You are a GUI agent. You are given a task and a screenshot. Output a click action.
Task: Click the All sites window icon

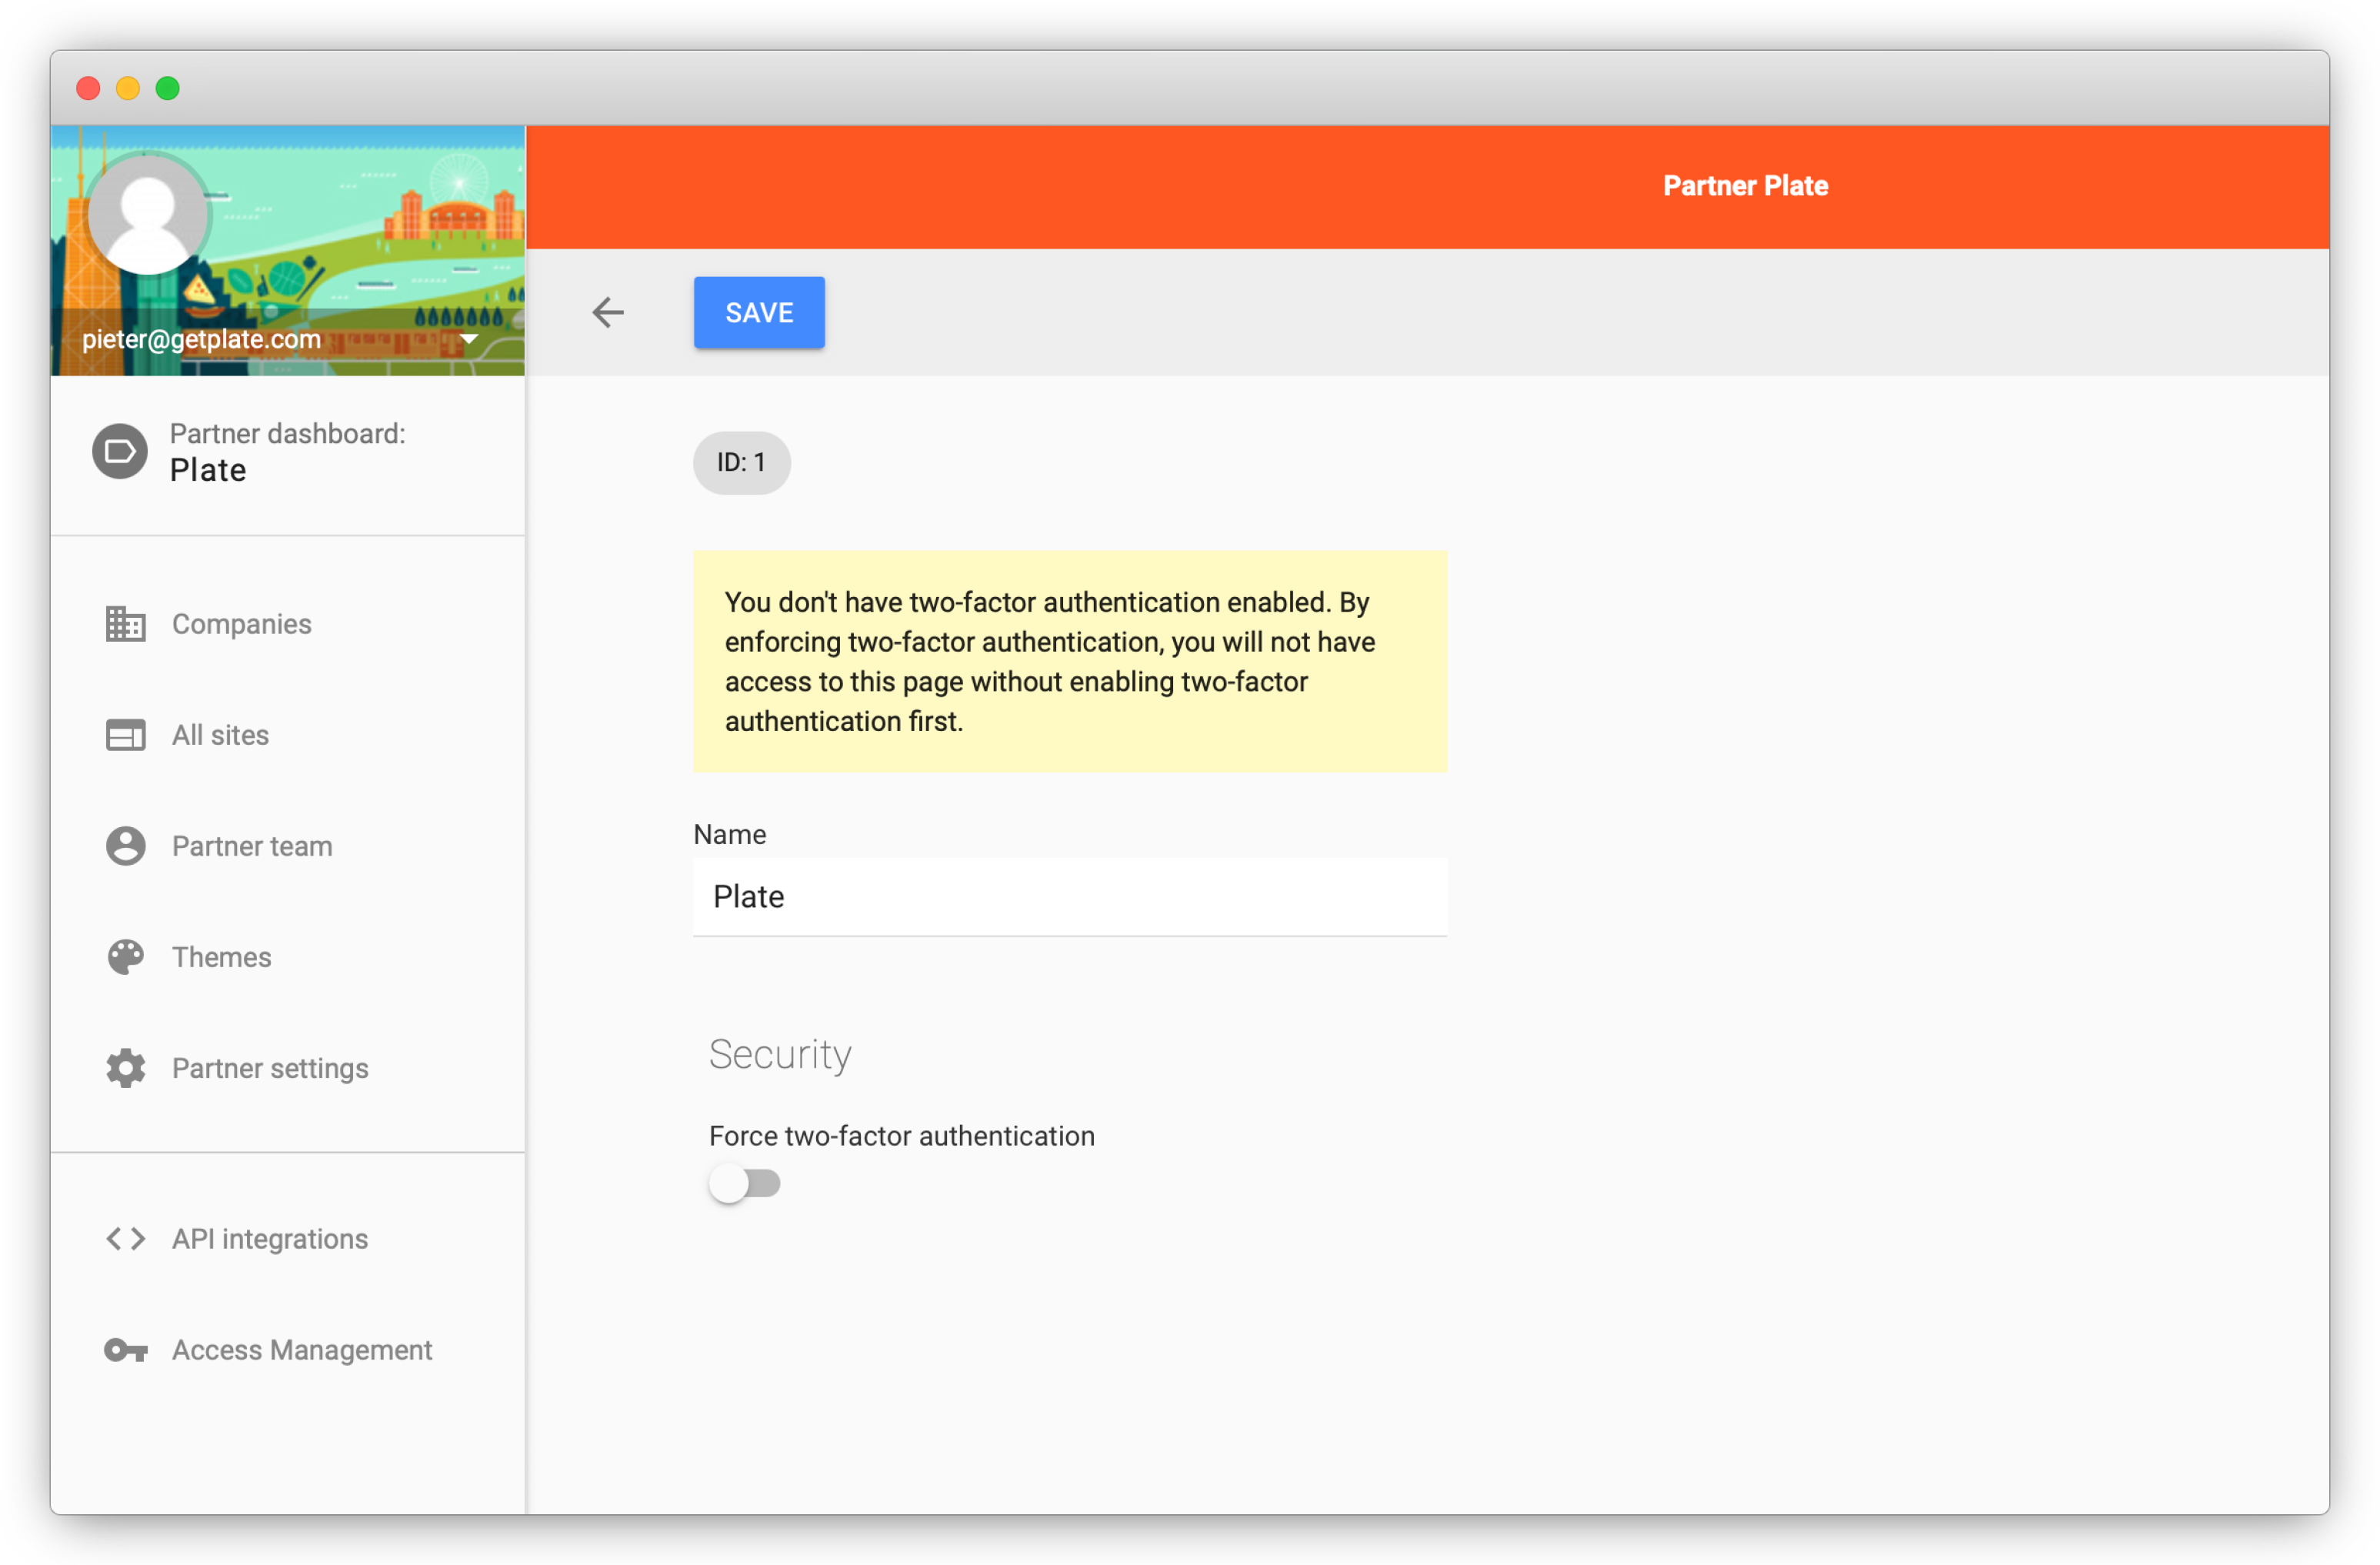(126, 735)
